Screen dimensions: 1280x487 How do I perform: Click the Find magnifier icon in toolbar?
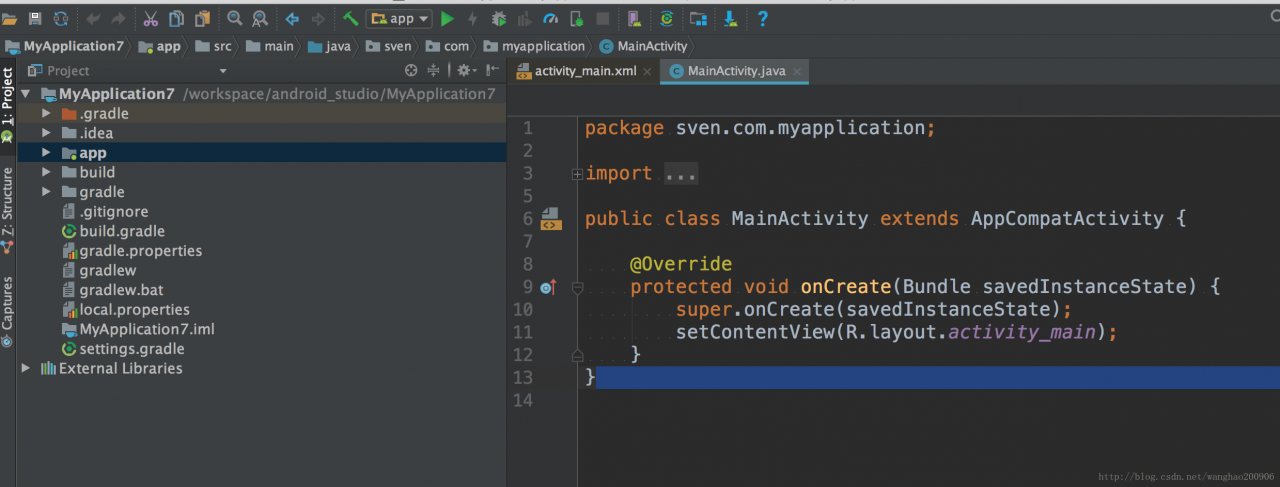[x=235, y=18]
